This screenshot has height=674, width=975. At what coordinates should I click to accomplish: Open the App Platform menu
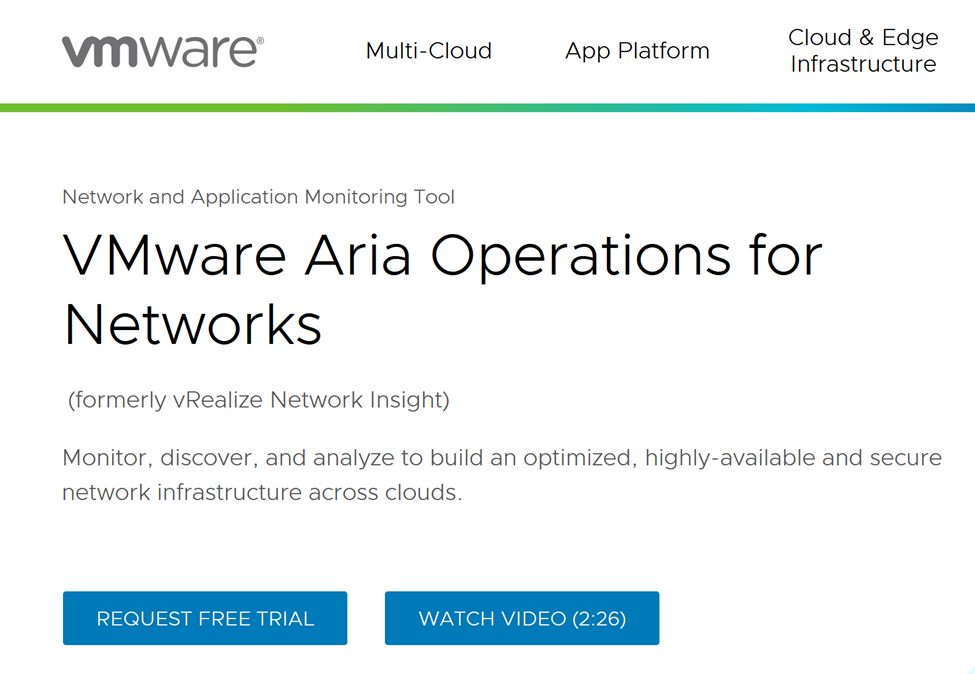click(x=637, y=51)
